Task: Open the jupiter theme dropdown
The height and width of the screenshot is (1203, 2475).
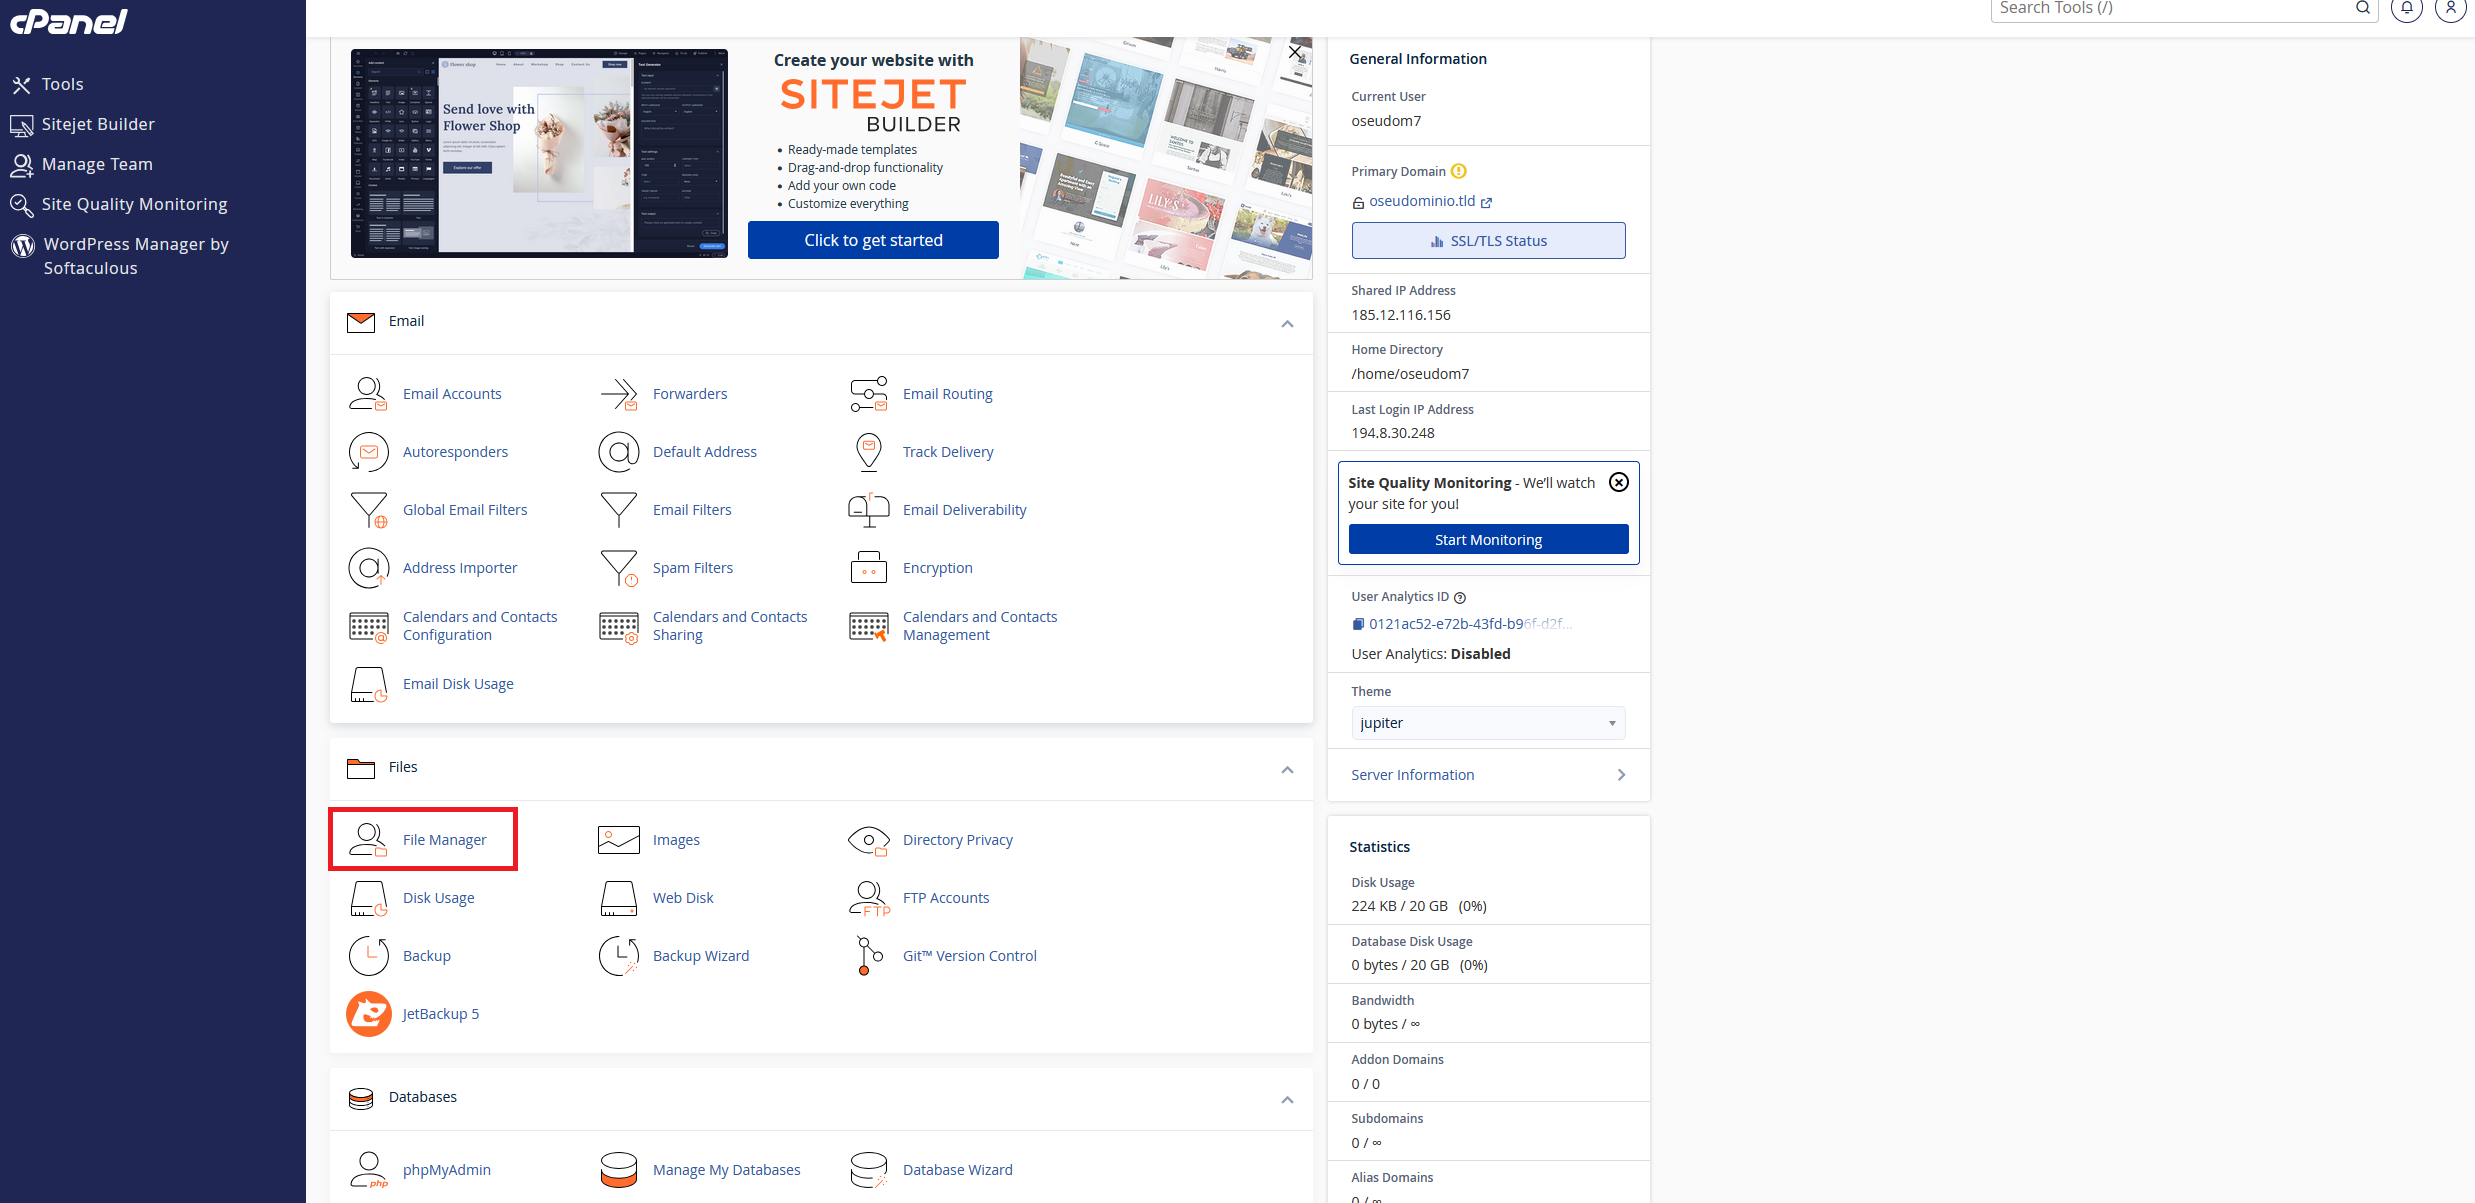Action: [x=1487, y=723]
